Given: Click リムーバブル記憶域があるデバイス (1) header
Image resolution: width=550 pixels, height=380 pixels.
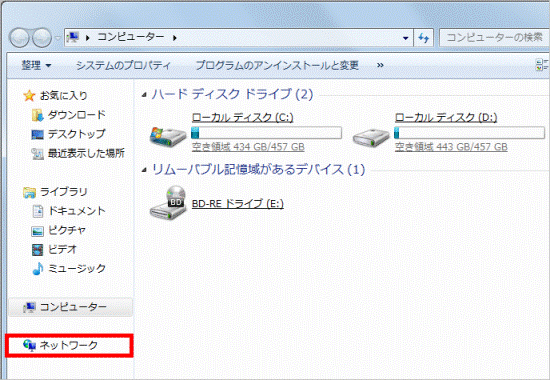Looking at the screenshot, I should (259, 170).
